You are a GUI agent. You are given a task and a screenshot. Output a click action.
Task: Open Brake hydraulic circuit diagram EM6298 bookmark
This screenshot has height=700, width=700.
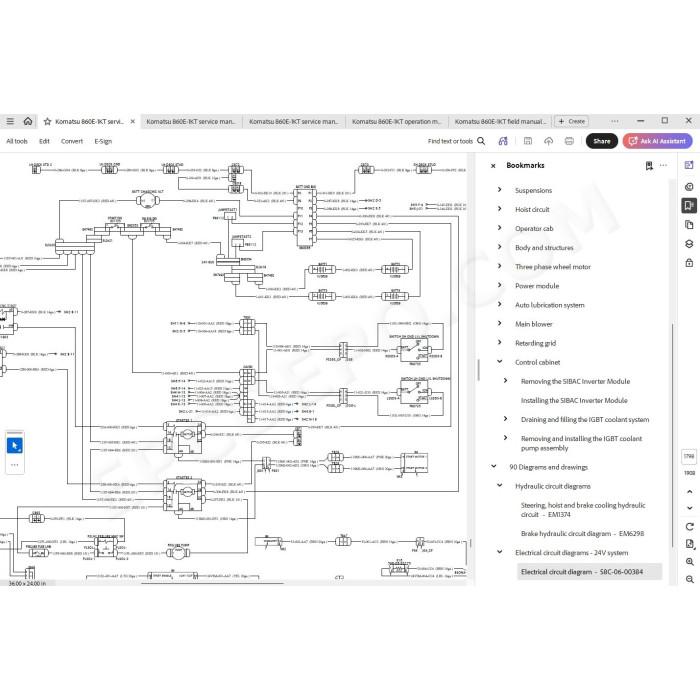[582, 533]
